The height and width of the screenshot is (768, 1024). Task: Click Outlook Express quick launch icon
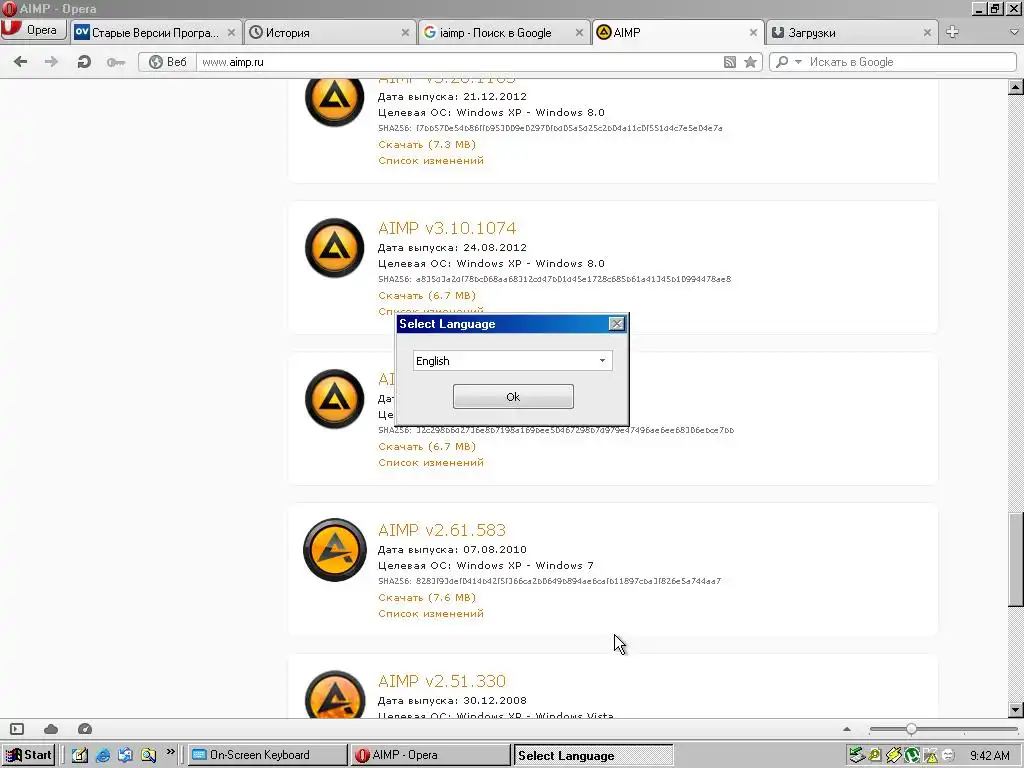(x=125, y=755)
